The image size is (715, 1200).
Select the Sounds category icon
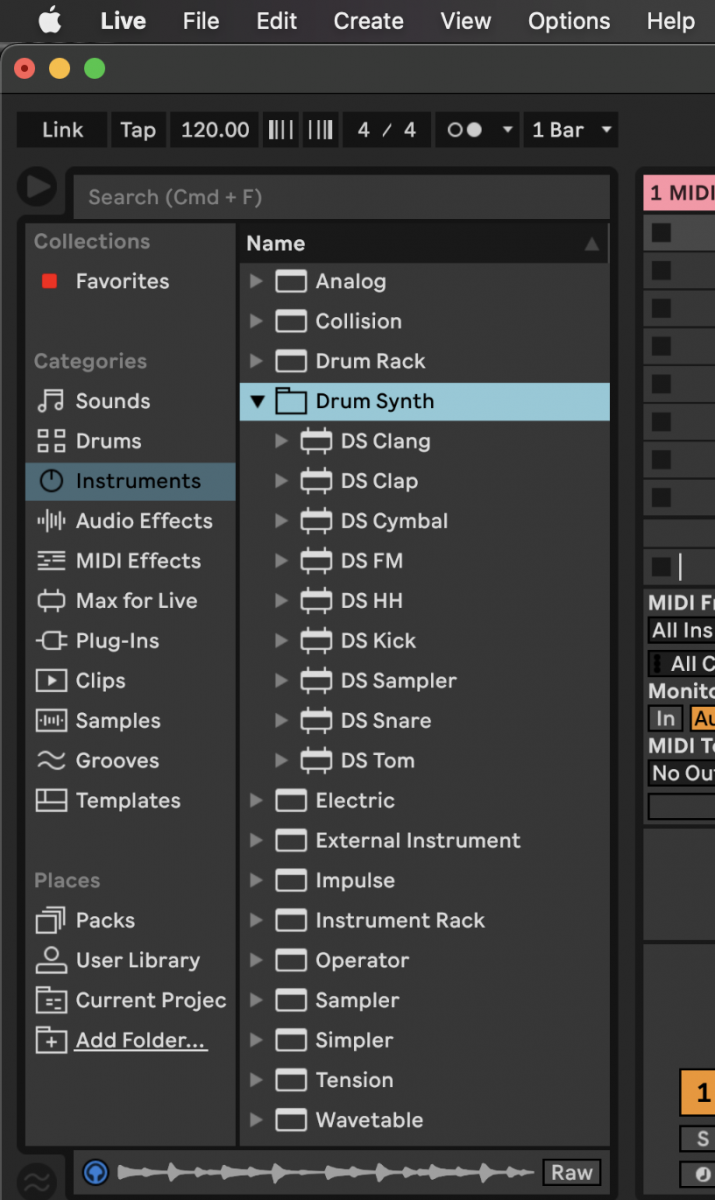point(50,401)
